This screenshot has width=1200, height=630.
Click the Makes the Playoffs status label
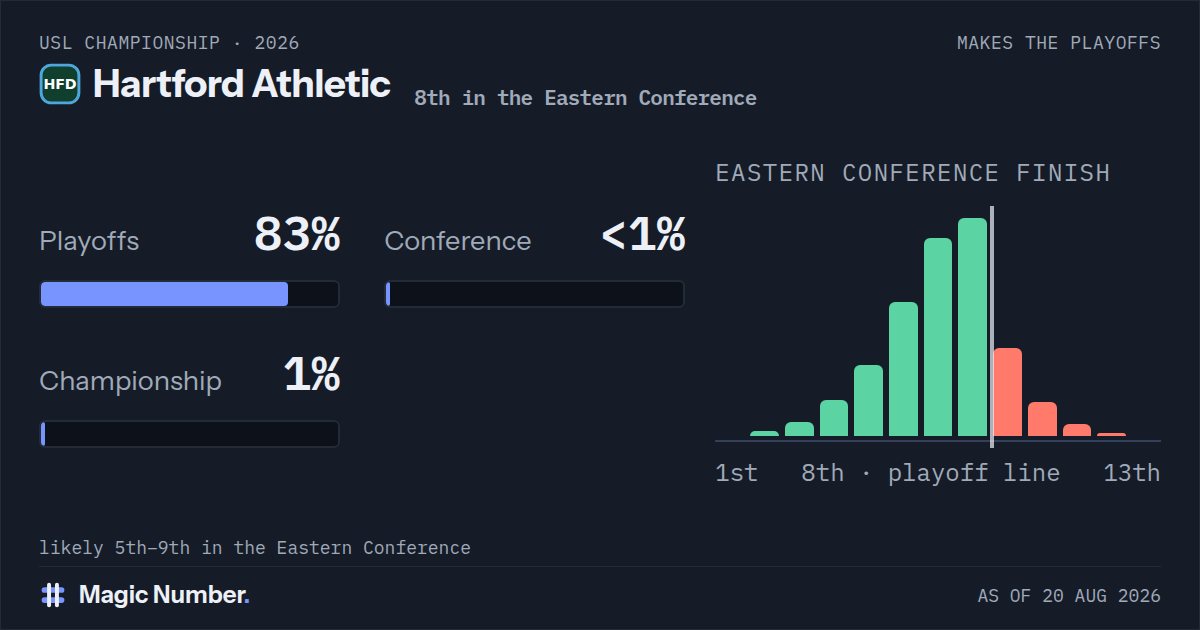tap(1059, 43)
